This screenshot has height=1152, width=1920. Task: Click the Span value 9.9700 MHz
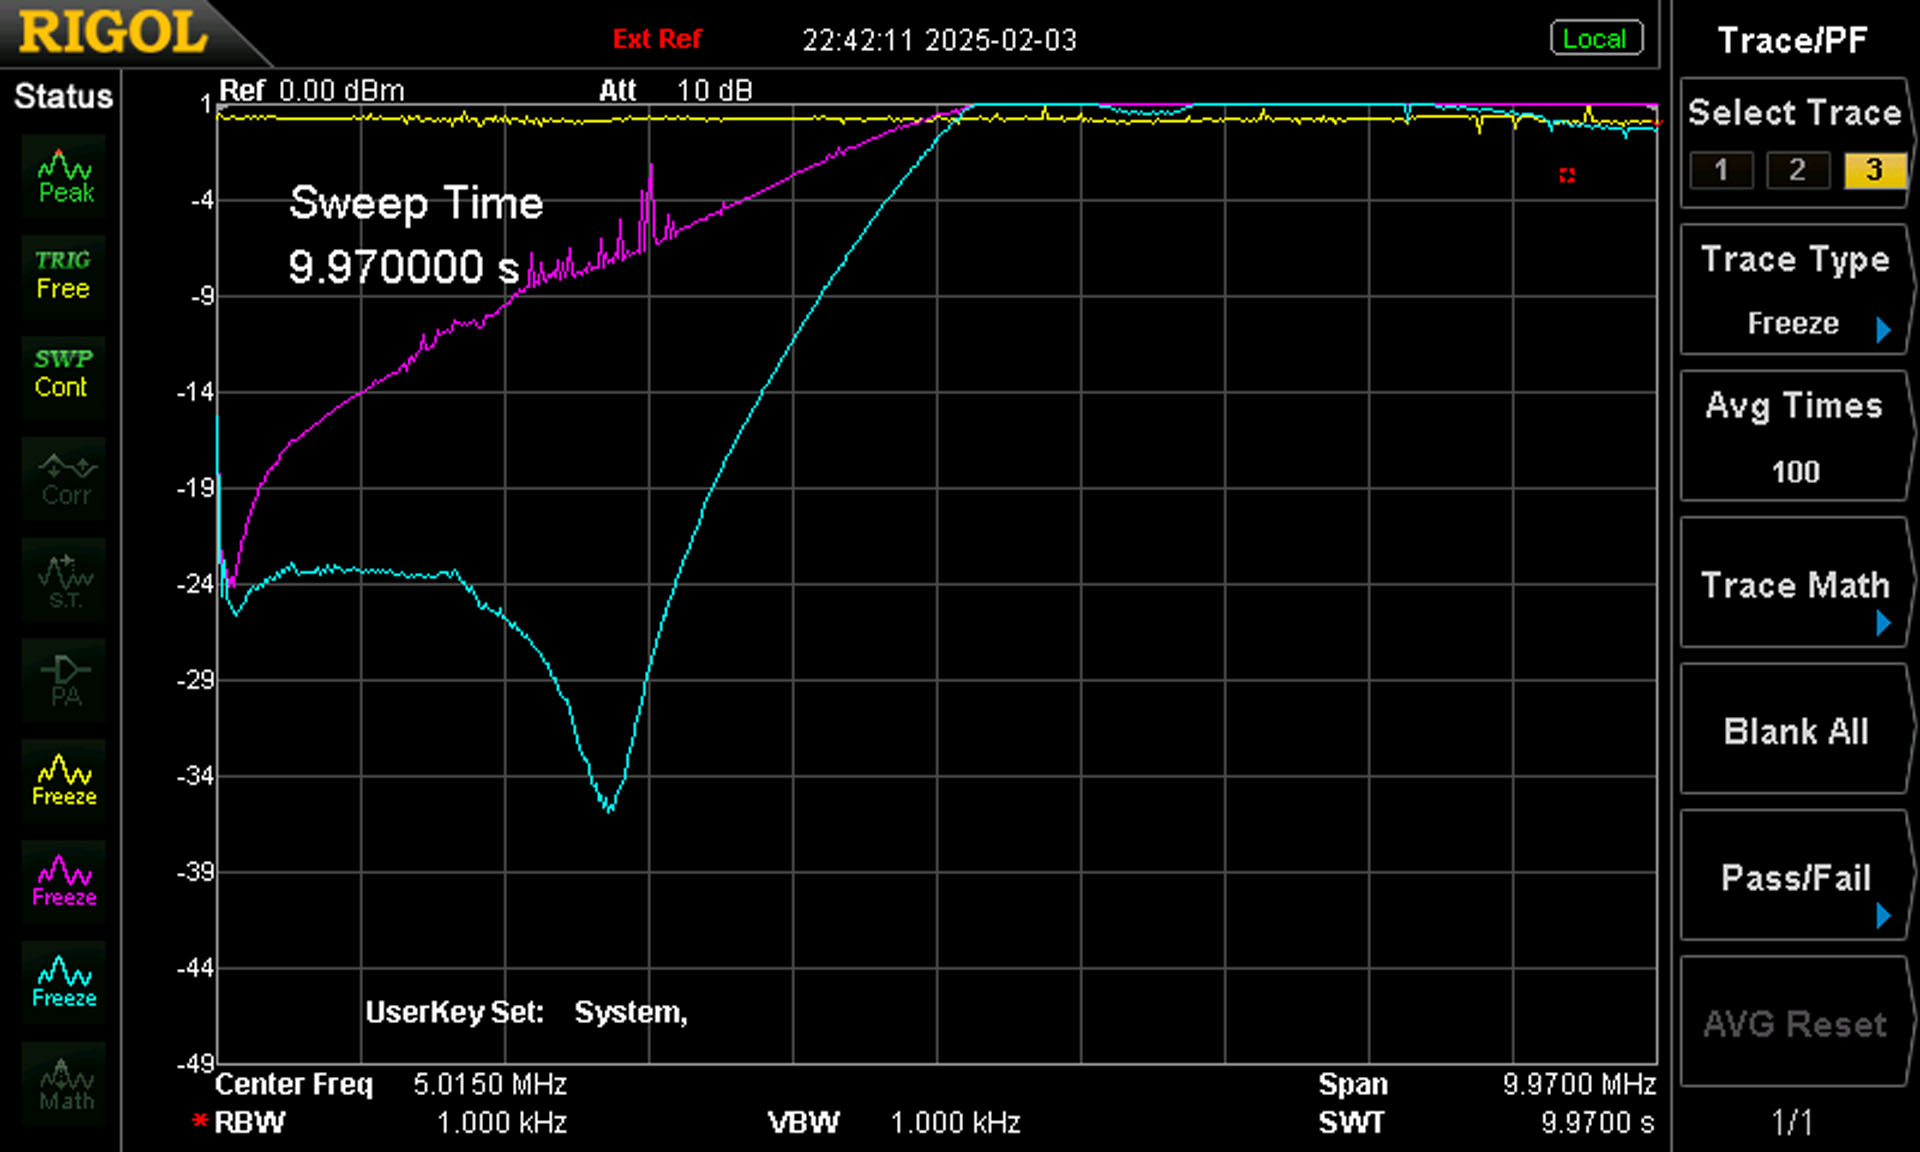click(x=1579, y=1084)
